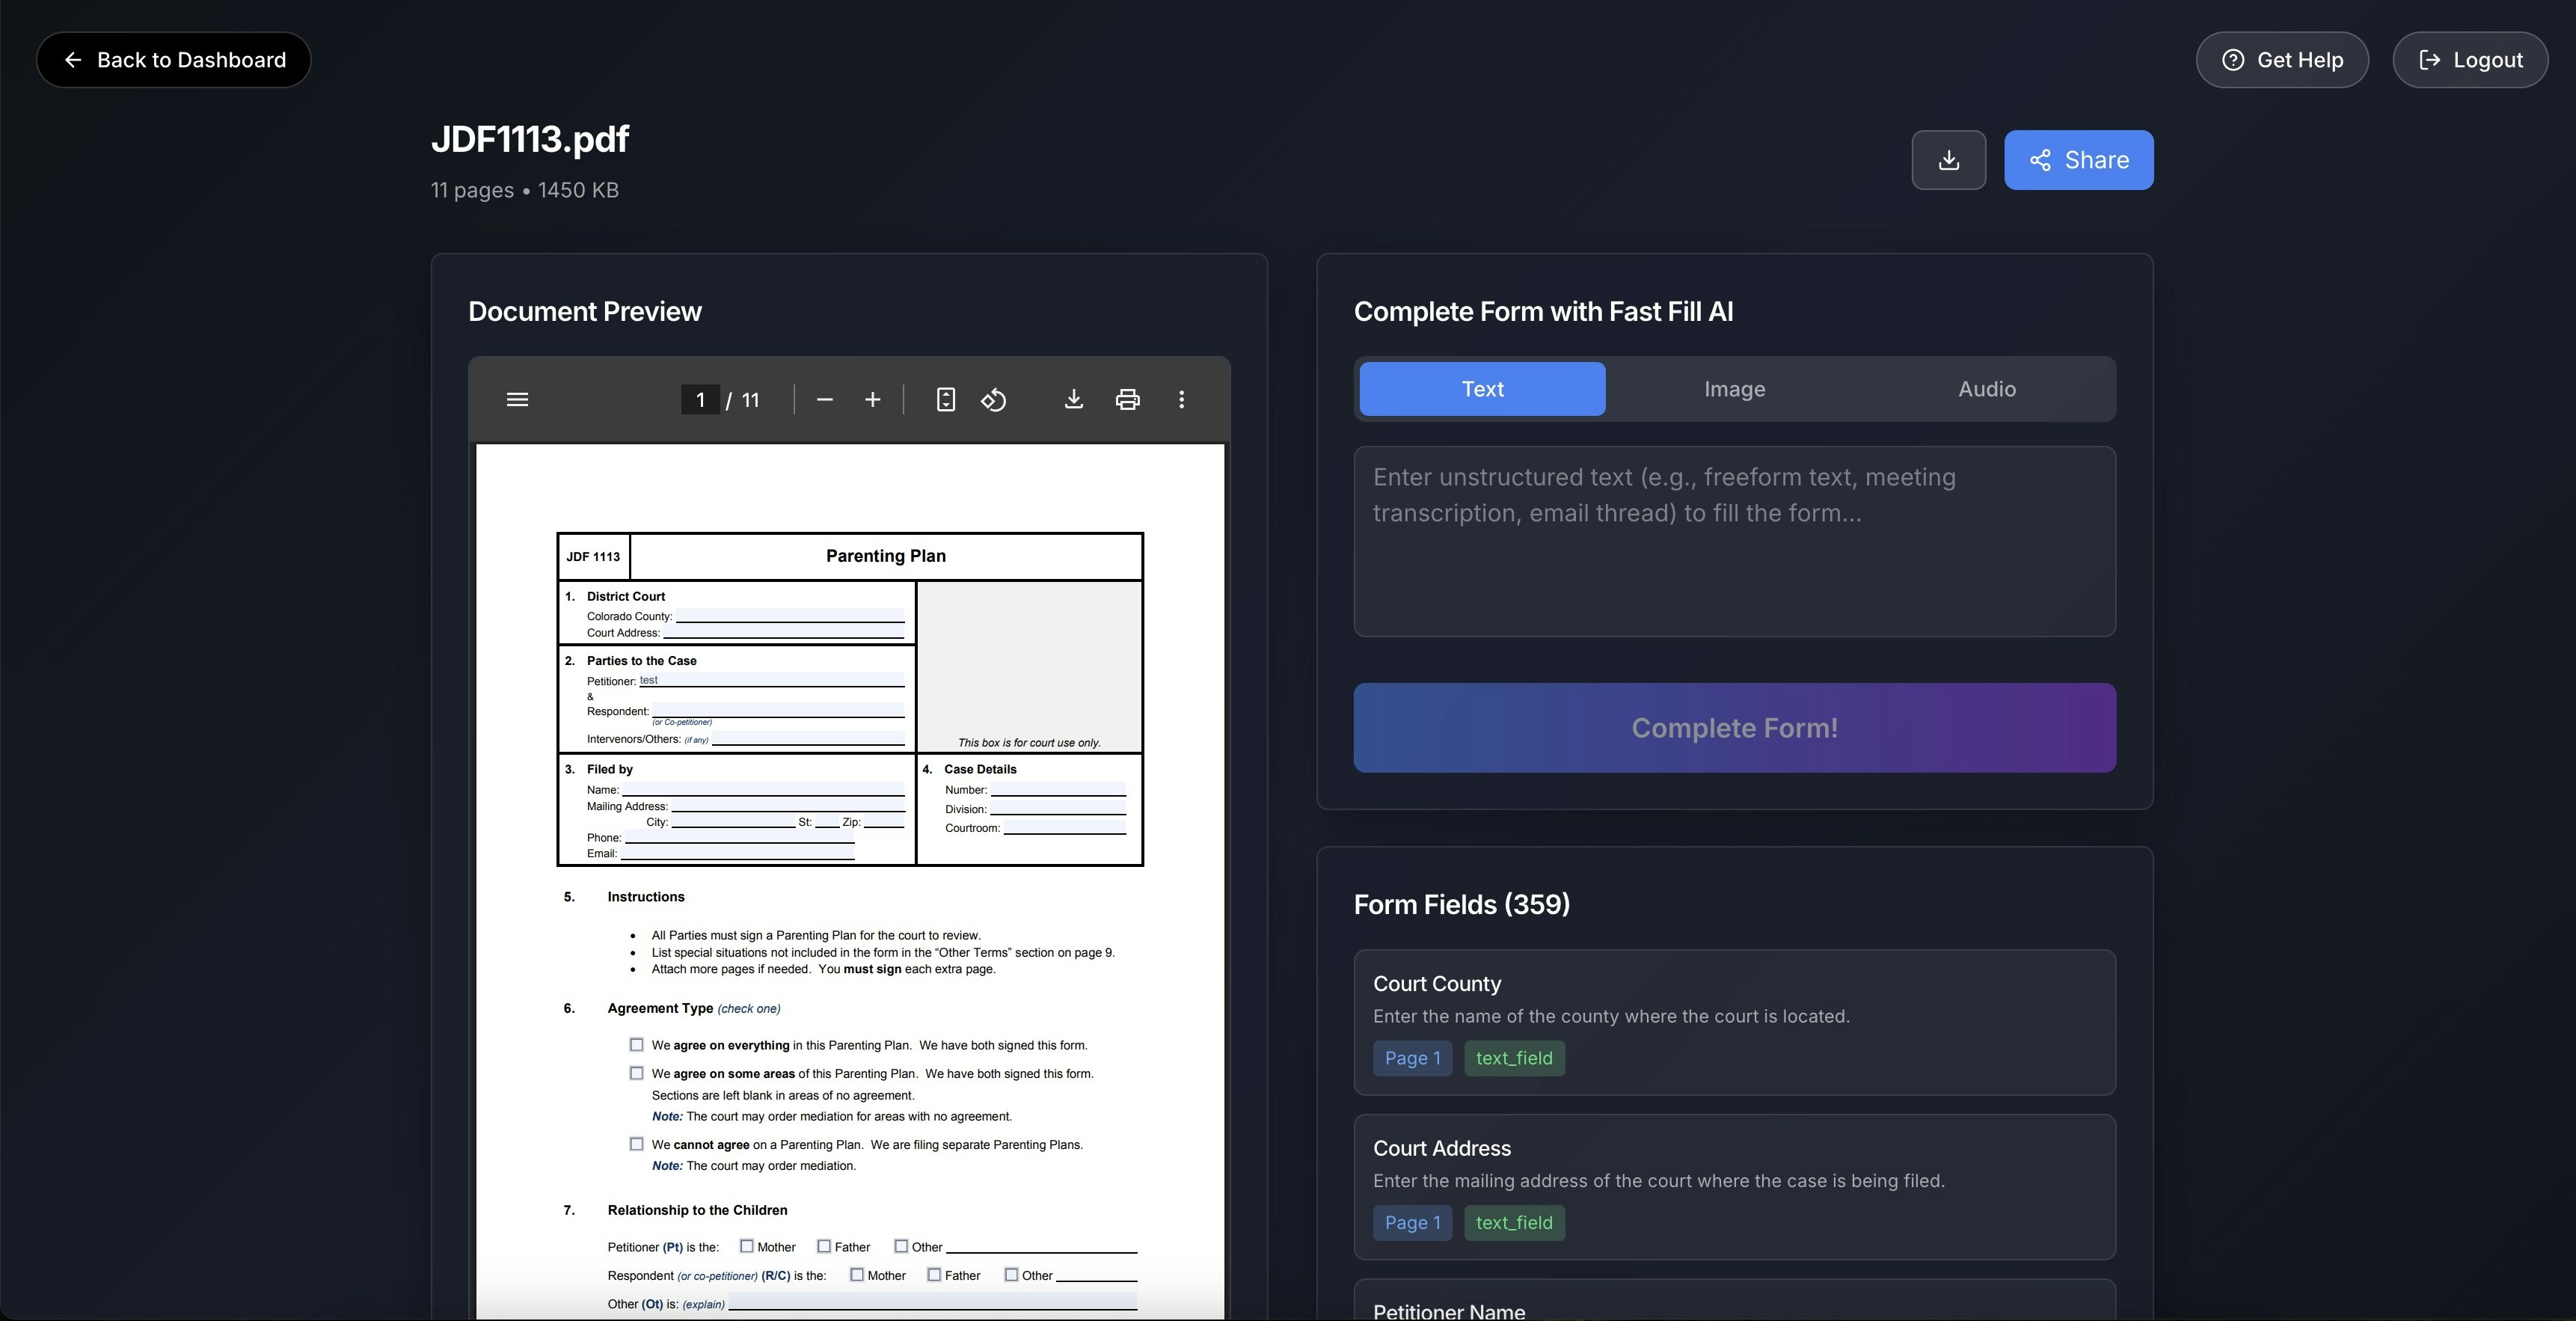Click the PDF page number field
Screen dimensions: 2576x1321
tap(700, 400)
